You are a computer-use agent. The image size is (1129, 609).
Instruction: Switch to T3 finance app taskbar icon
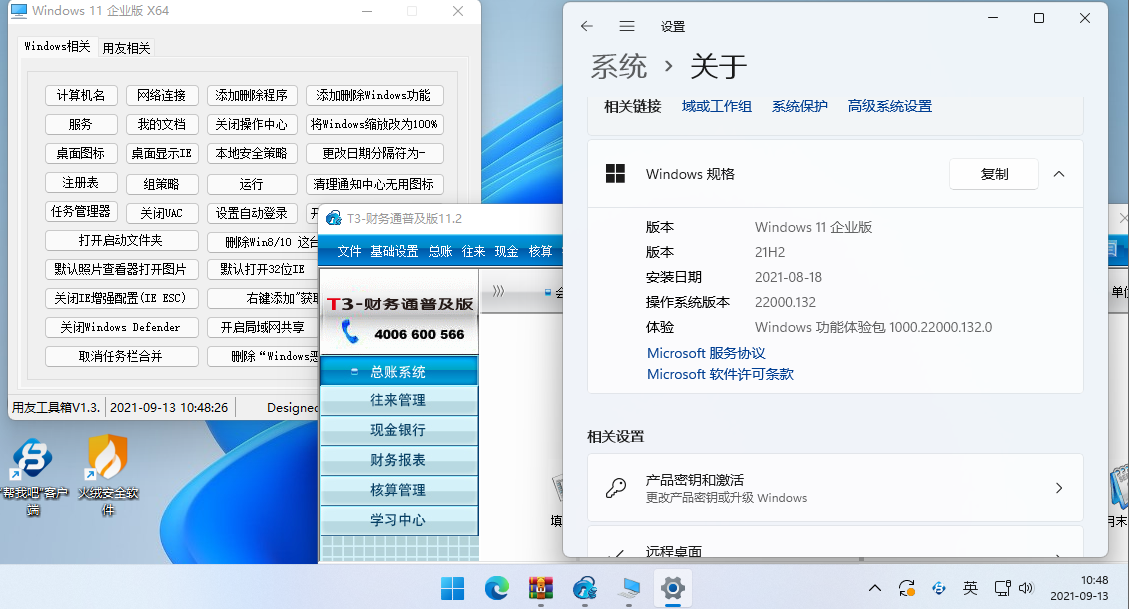[585, 588]
